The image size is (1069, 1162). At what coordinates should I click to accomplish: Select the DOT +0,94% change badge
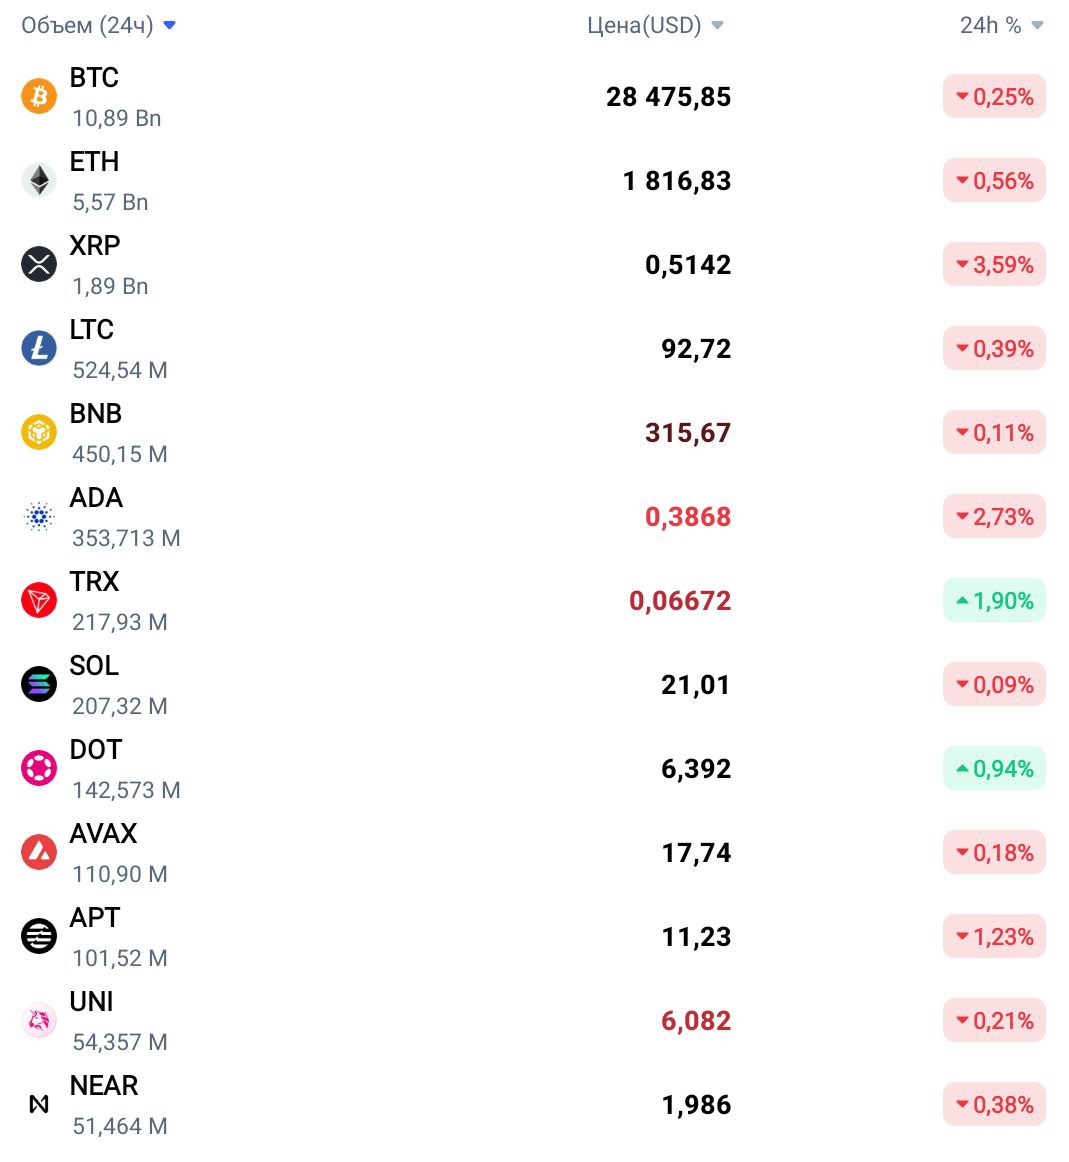tap(994, 768)
